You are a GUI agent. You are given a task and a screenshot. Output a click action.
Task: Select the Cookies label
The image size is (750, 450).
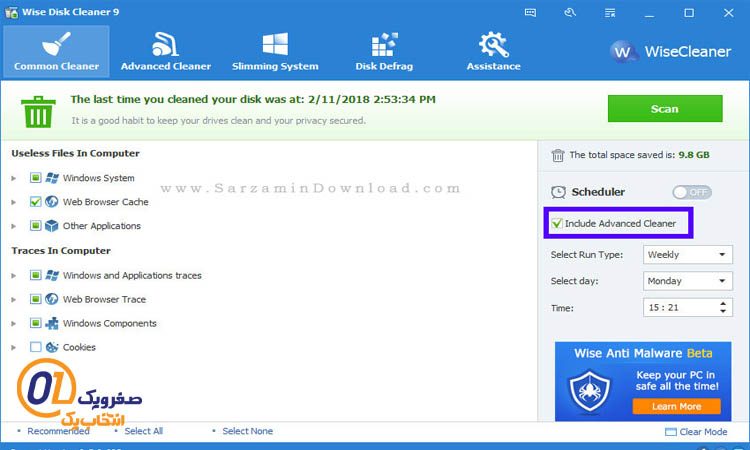point(79,347)
